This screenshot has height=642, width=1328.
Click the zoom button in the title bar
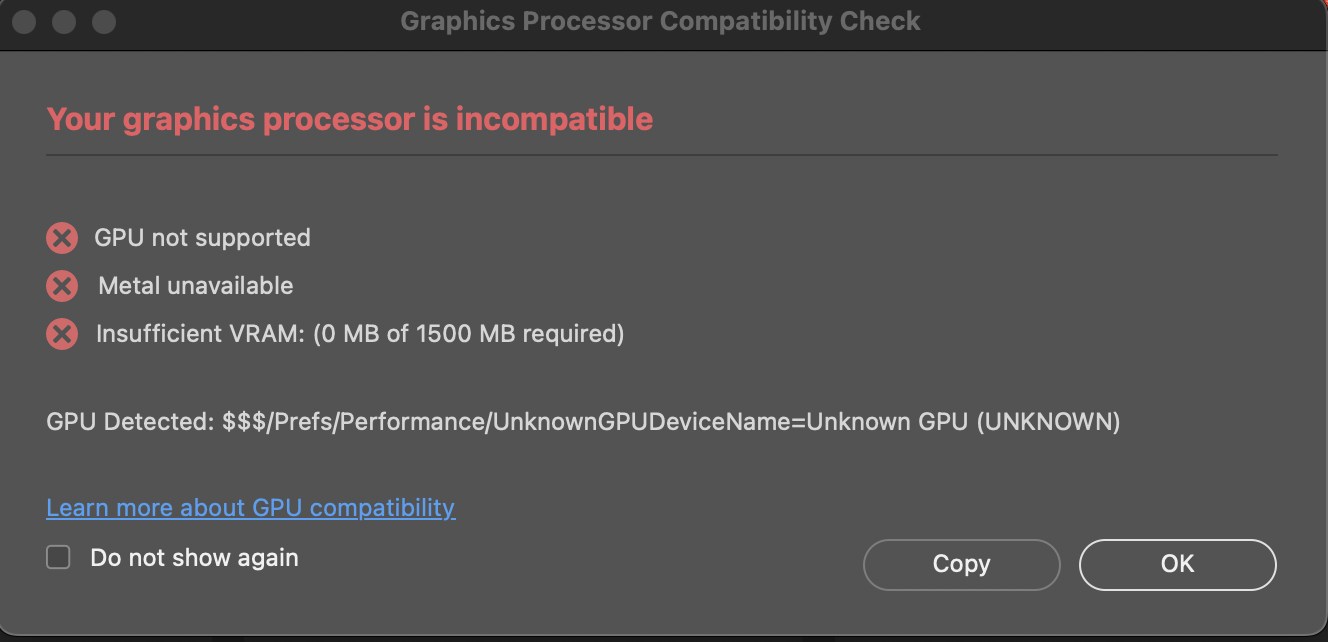[103, 21]
